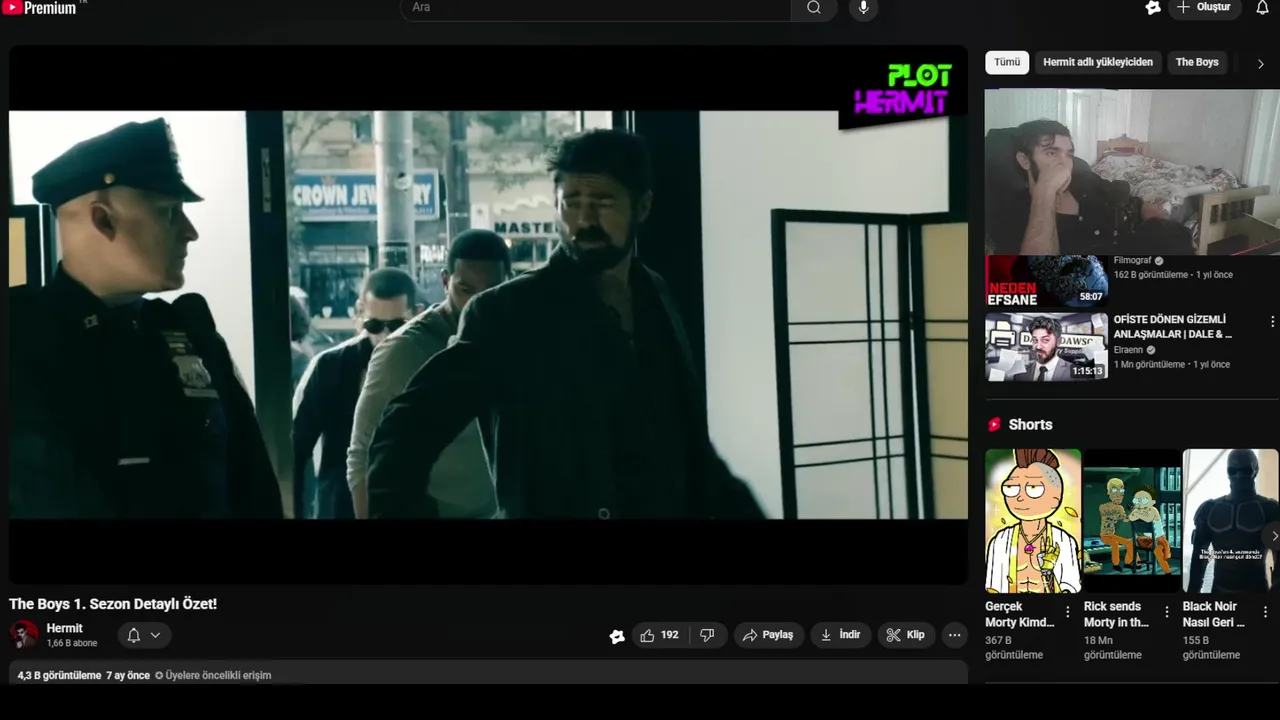Open options for Gerçek Morty short

pyautogui.click(x=1067, y=612)
